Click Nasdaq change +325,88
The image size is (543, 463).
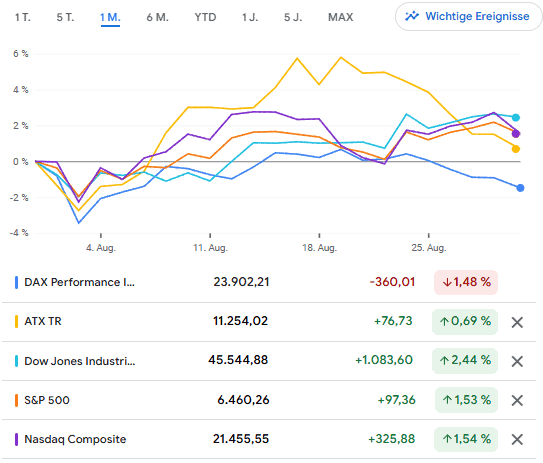[x=392, y=439]
